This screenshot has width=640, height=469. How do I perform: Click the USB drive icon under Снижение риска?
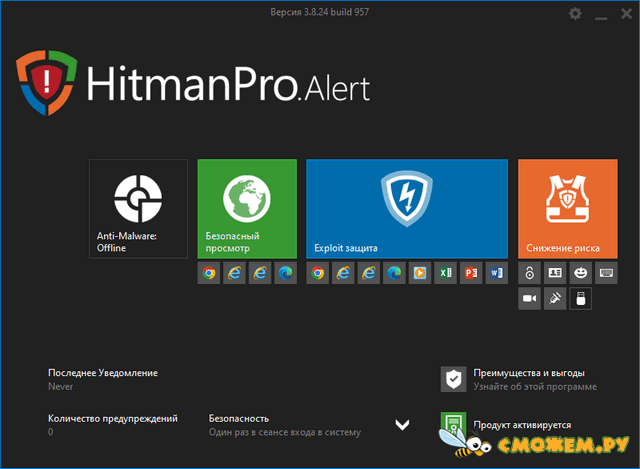pyautogui.click(x=580, y=299)
